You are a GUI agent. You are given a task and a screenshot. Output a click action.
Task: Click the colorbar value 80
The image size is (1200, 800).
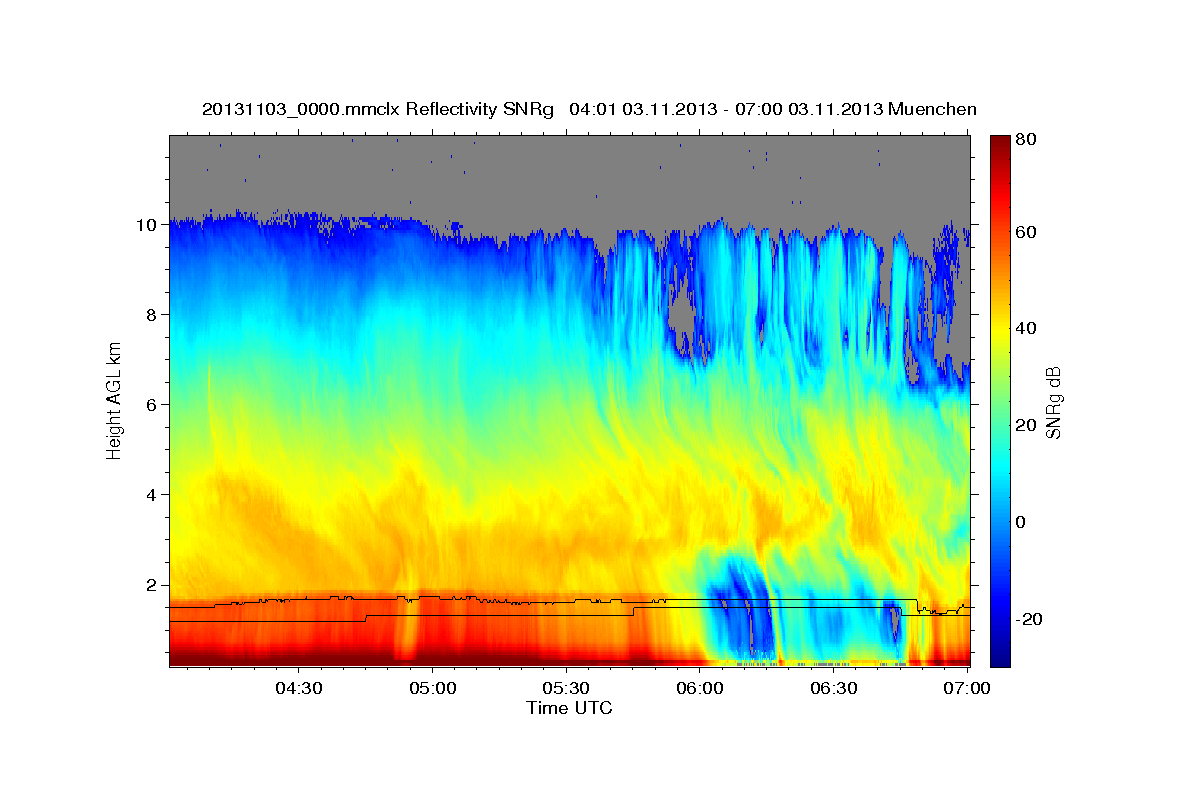pyautogui.click(x=1025, y=139)
